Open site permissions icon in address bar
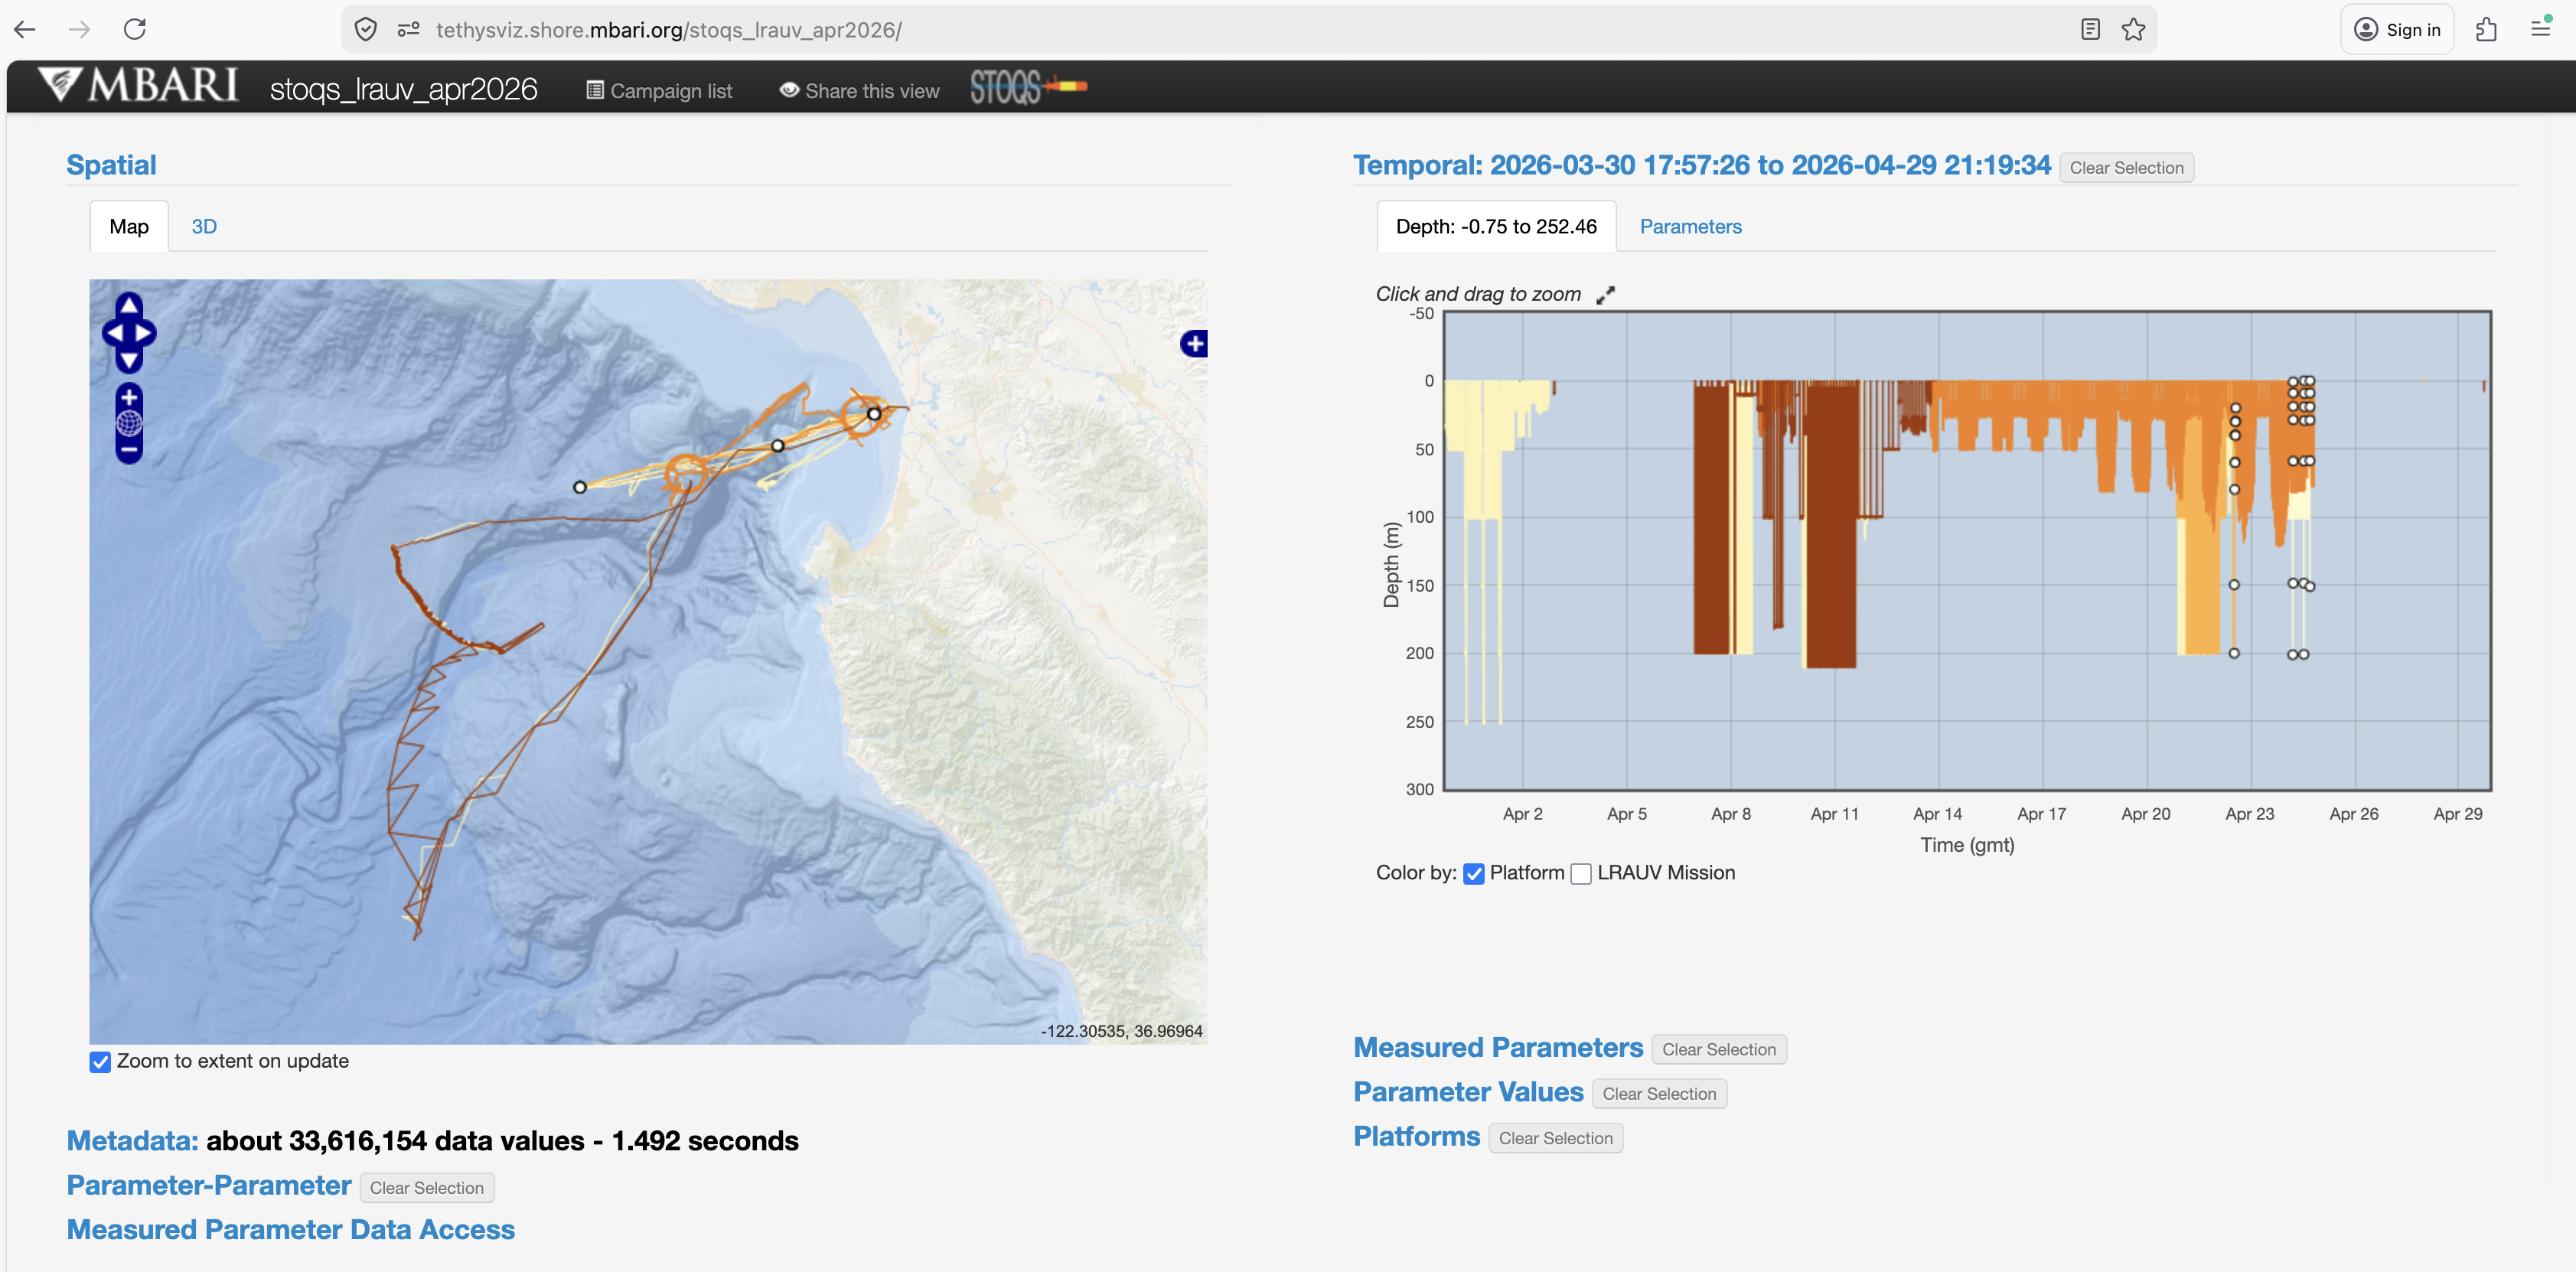2576x1272 pixels. (x=408, y=30)
